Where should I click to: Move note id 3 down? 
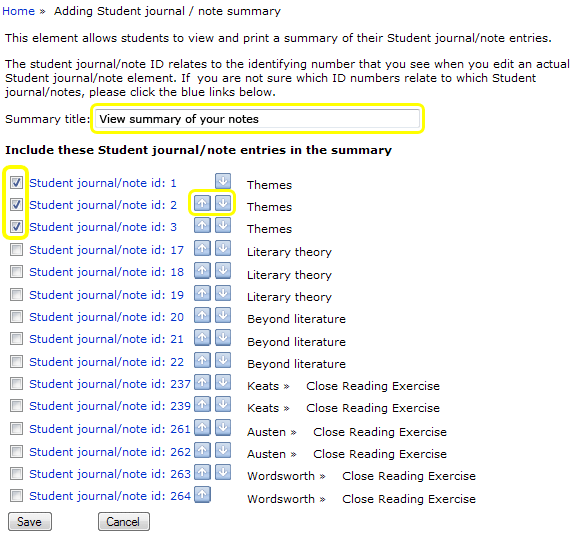[x=223, y=225]
